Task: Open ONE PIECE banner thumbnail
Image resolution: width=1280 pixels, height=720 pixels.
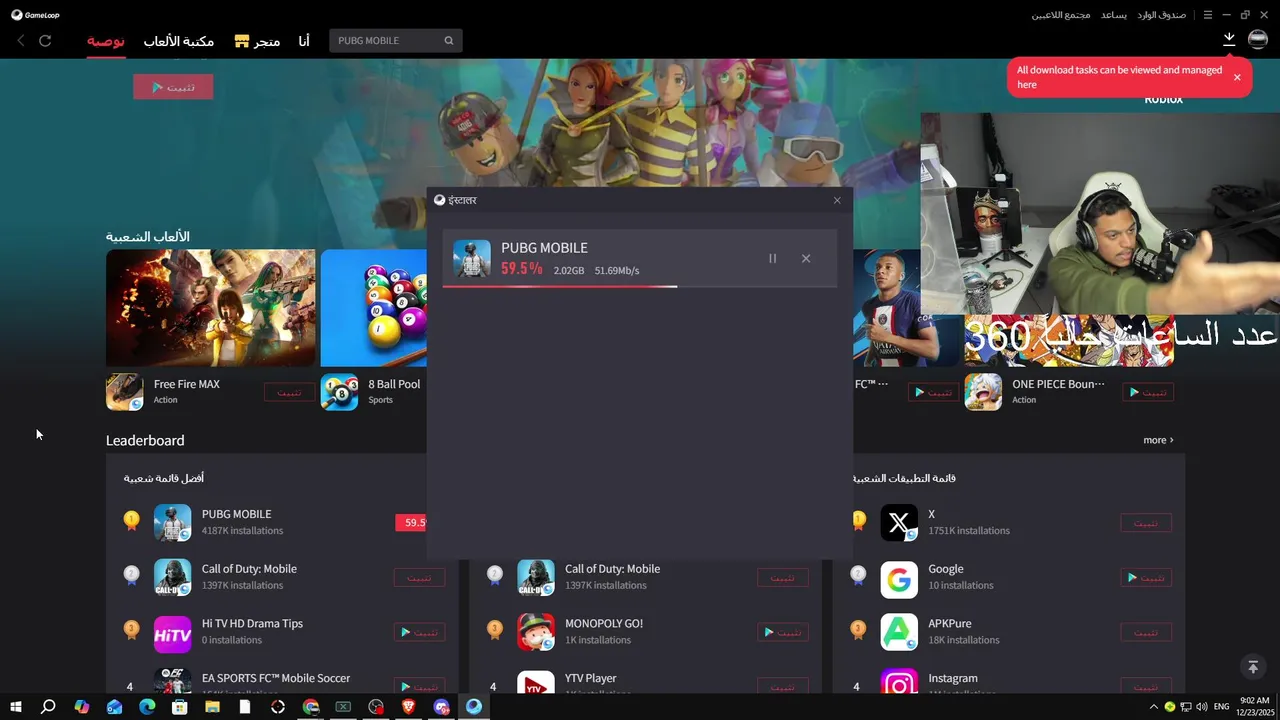Action: (1070, 340)
